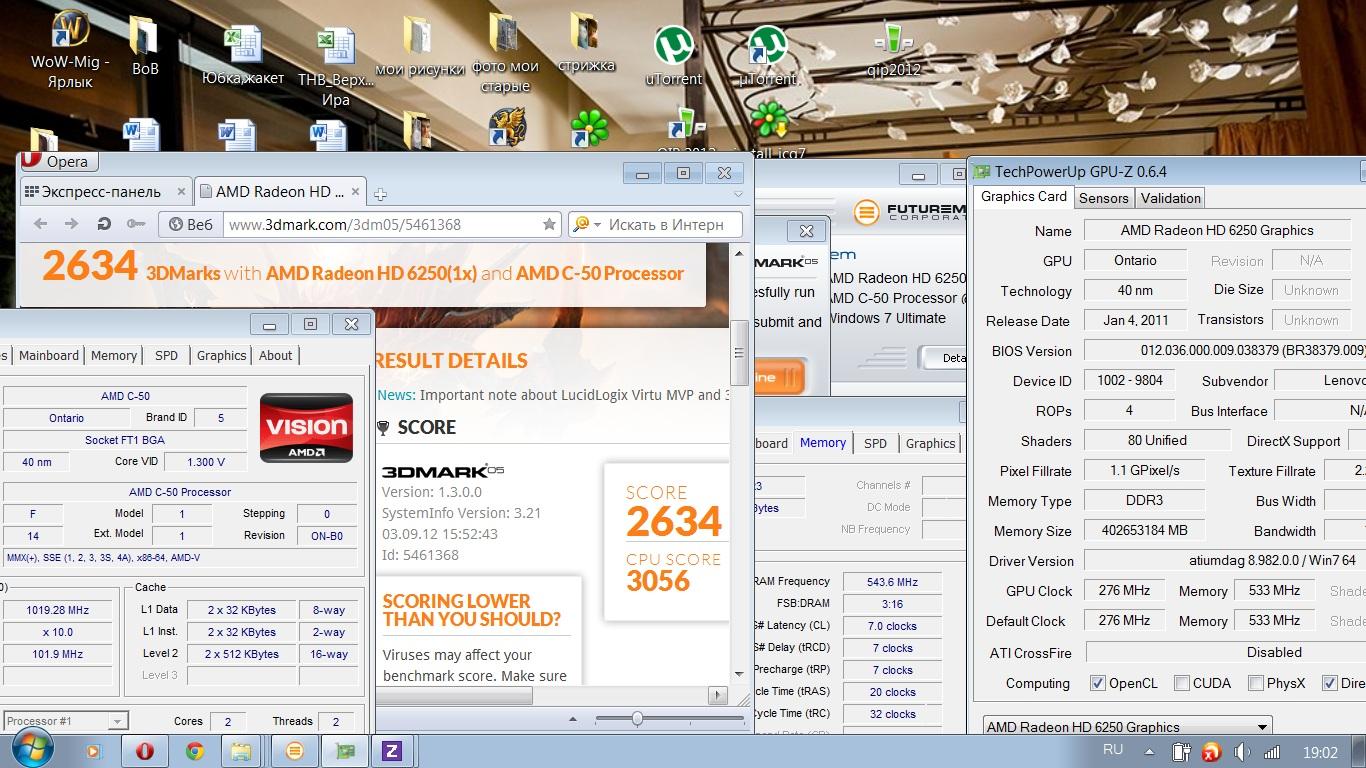Open Processor #1 dropdown in CPU-Z
The image size is (1366, 768).
[x=65, y=721]
